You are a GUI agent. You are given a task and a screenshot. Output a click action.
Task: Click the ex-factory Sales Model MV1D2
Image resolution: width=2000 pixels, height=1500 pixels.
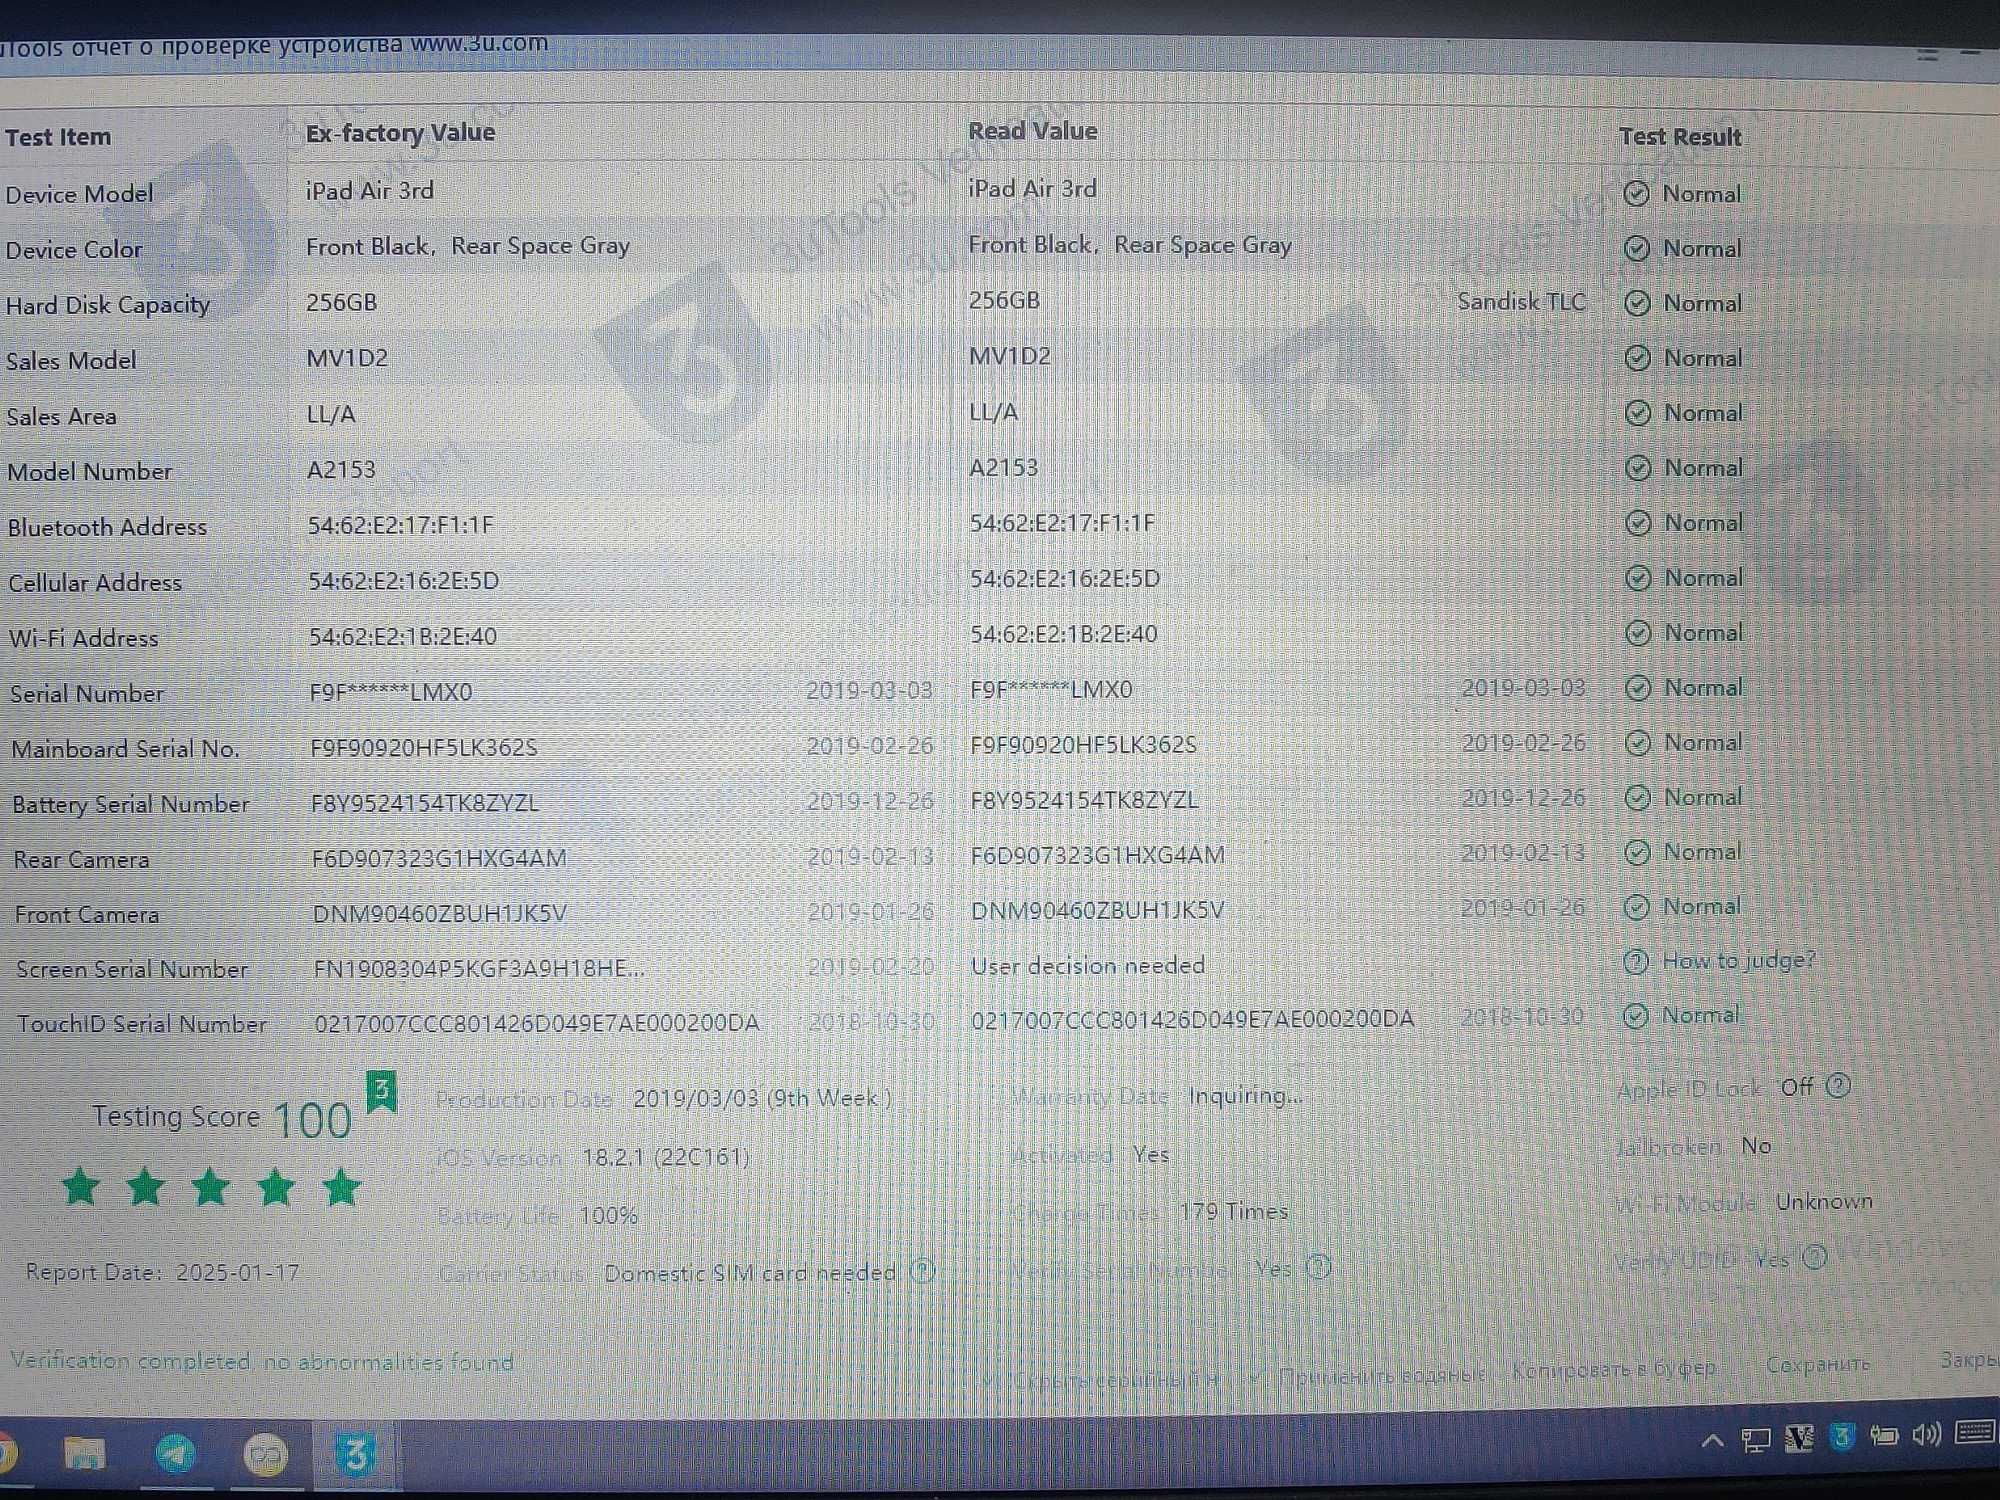click(x=347, y=358)
